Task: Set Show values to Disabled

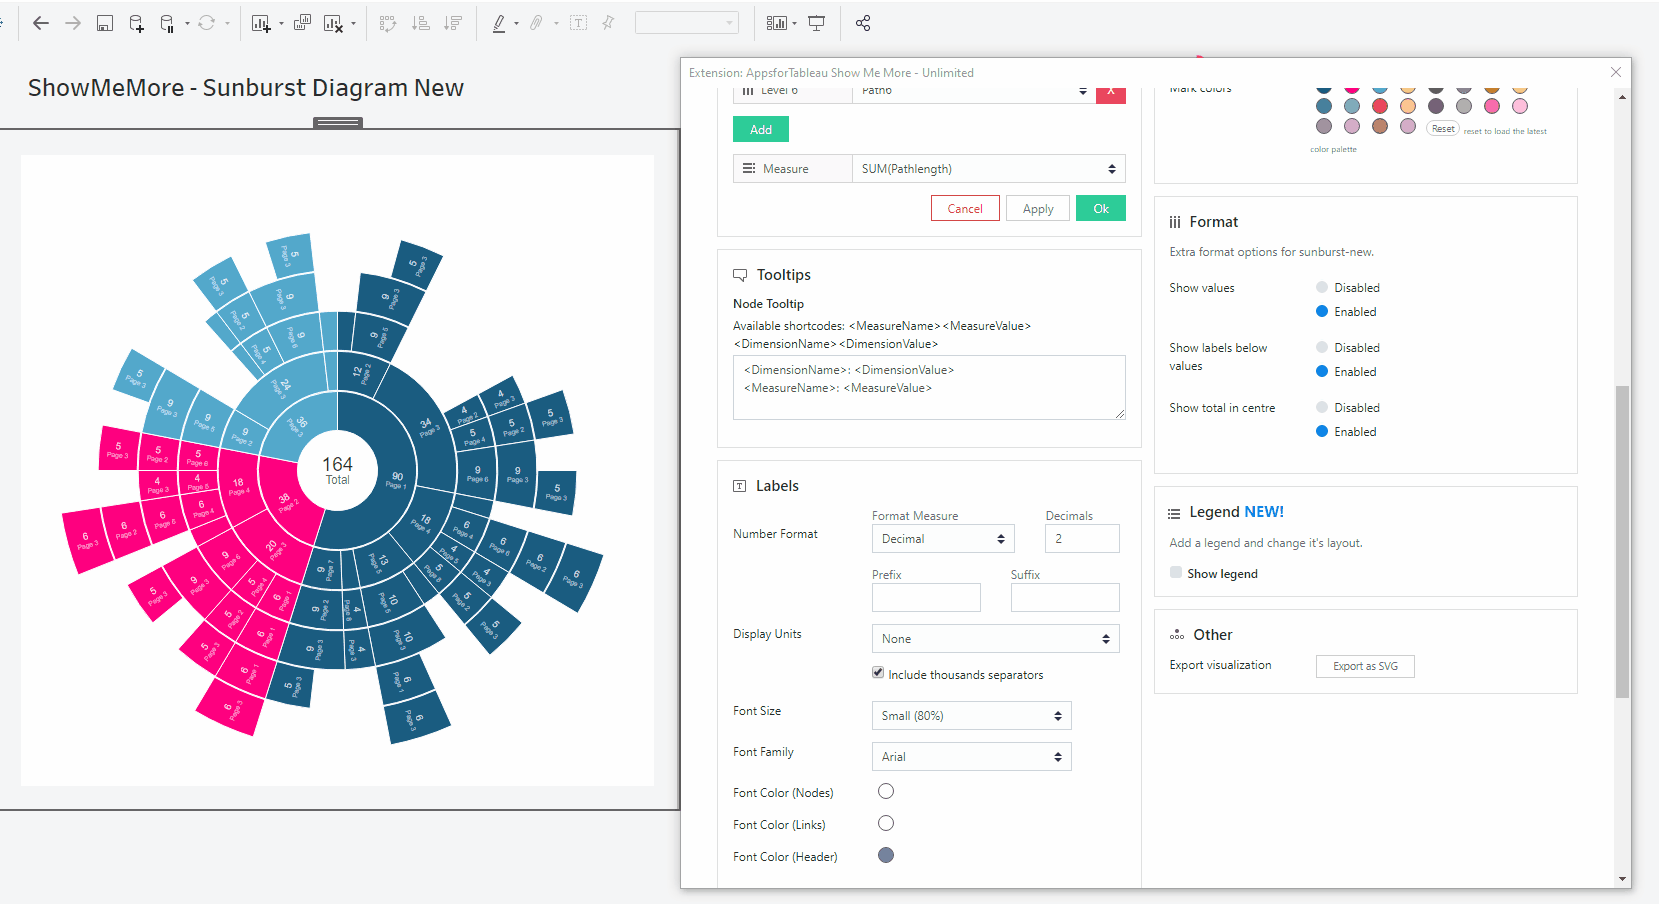Action: 1322,288
